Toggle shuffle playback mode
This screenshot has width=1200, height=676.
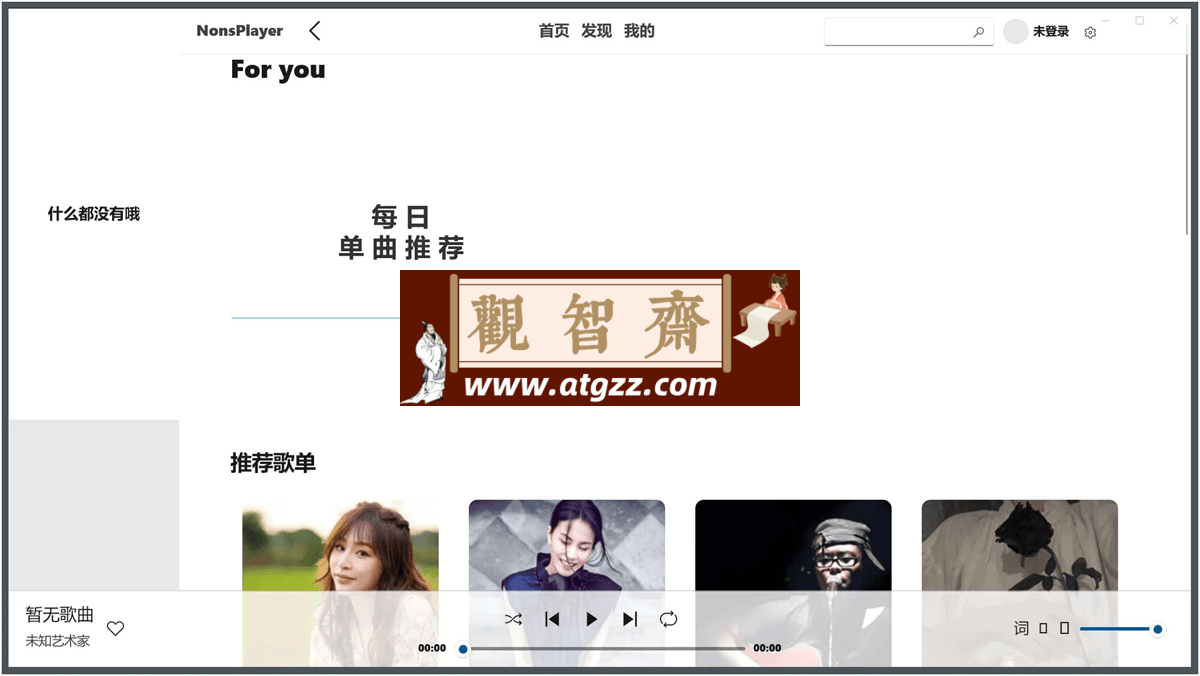click(x=513, y=619)
